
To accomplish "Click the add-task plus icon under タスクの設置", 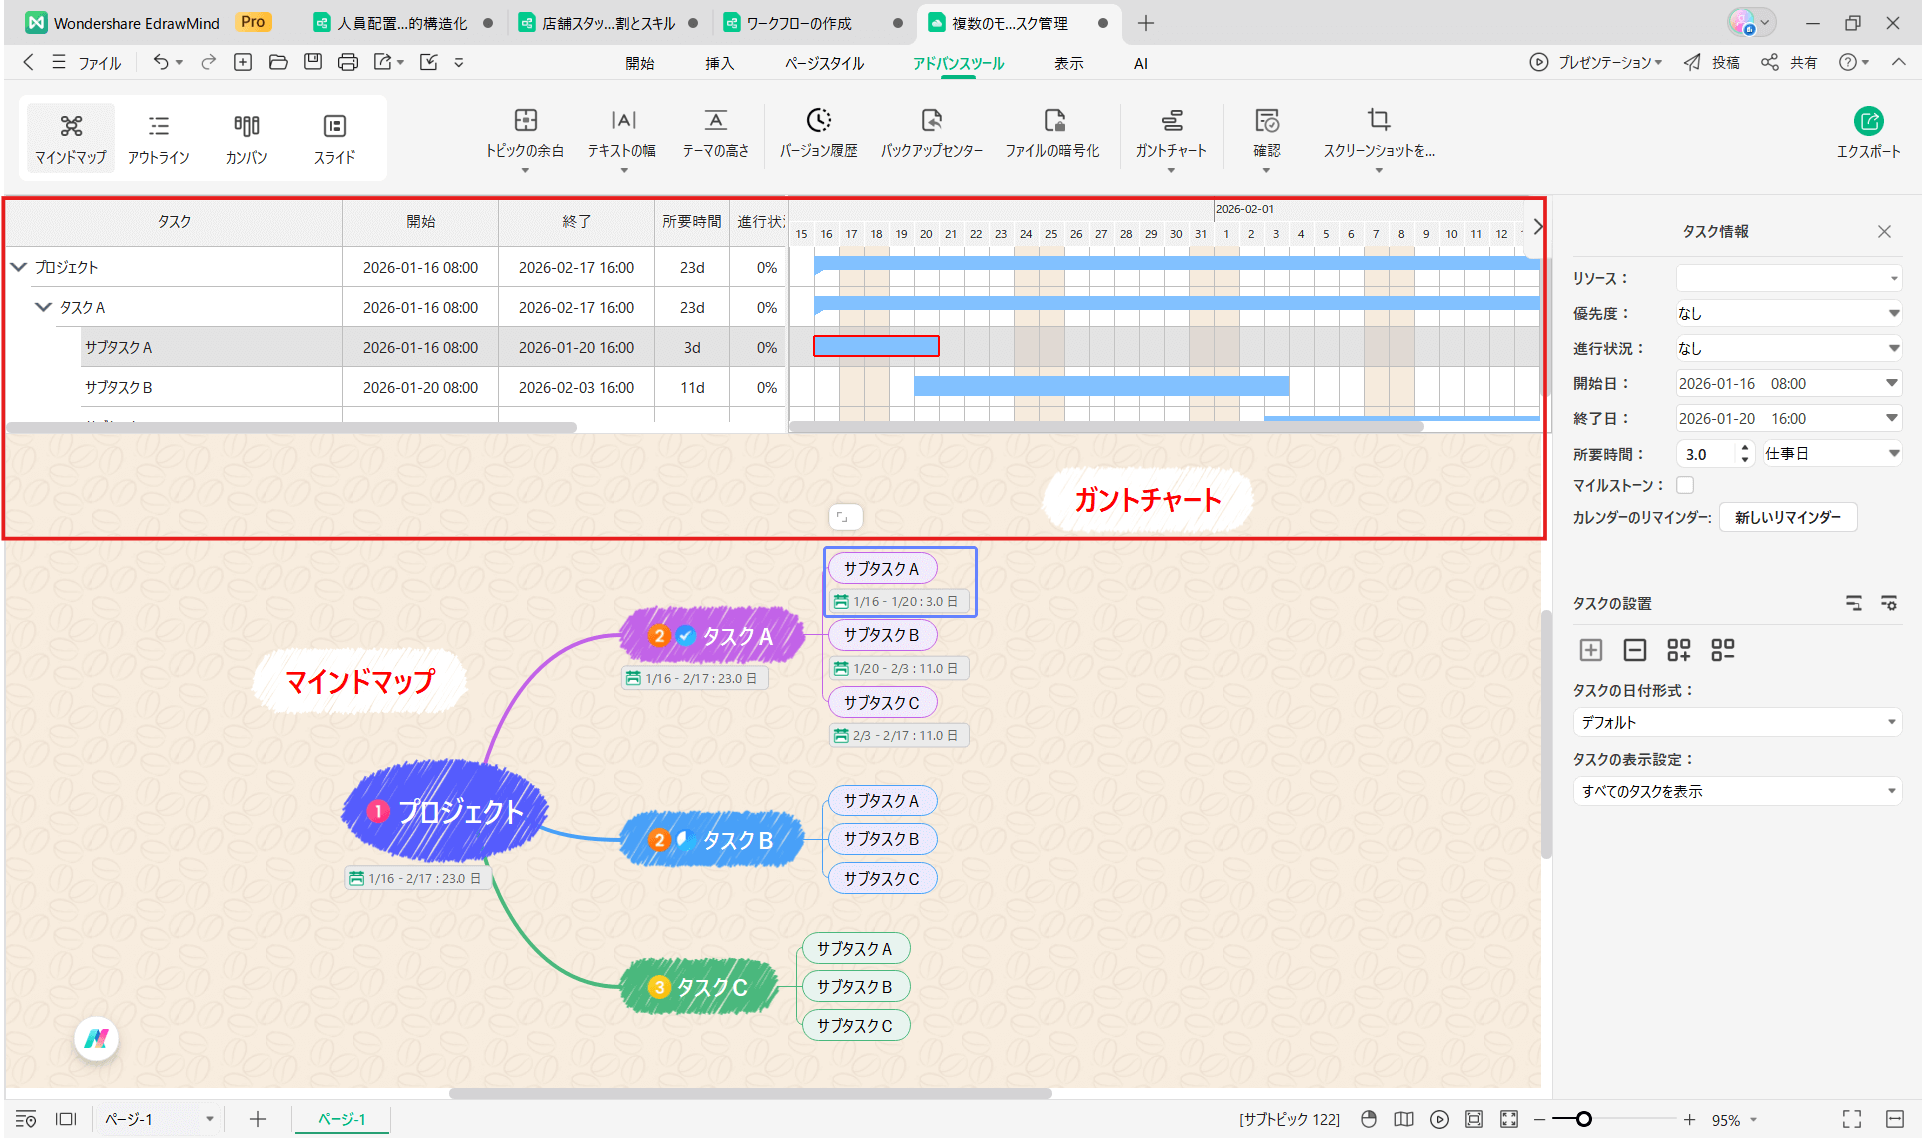I will coord(1591,650).
